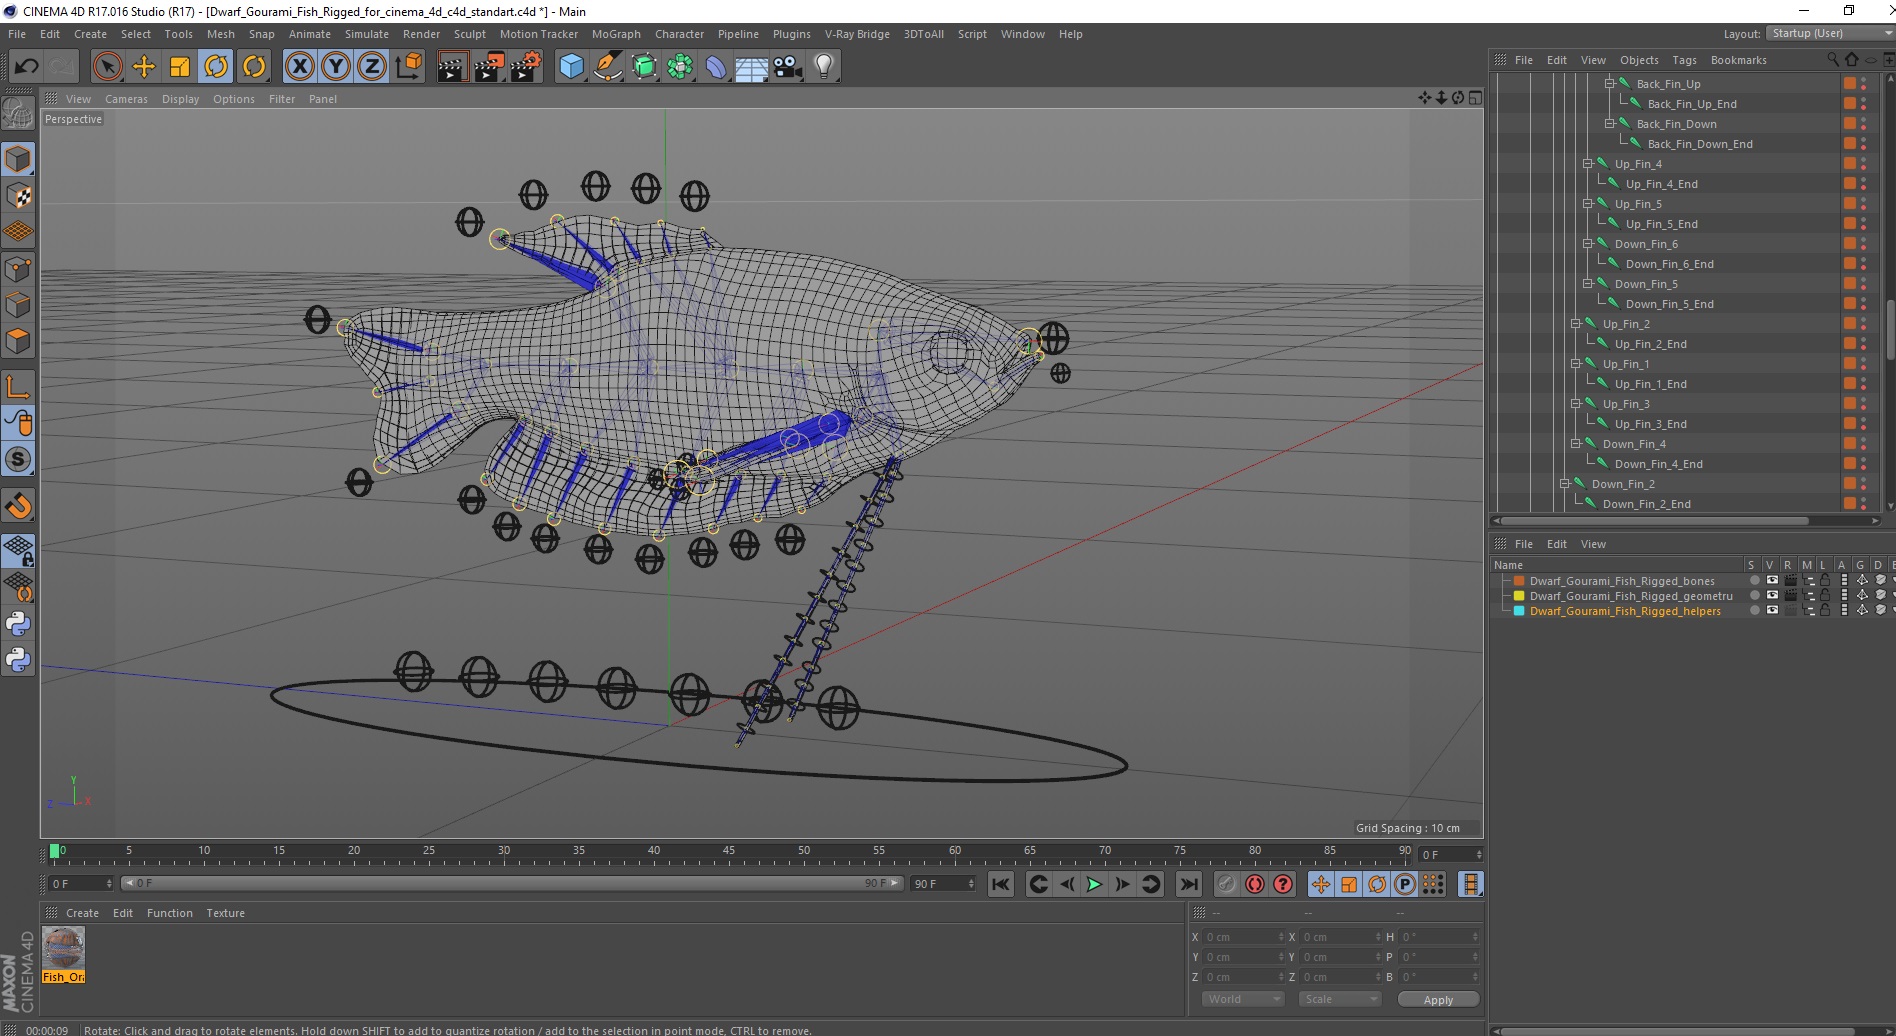Add a light object
The width and height of the screenshot is (1896, 1036).
point(824,67)
